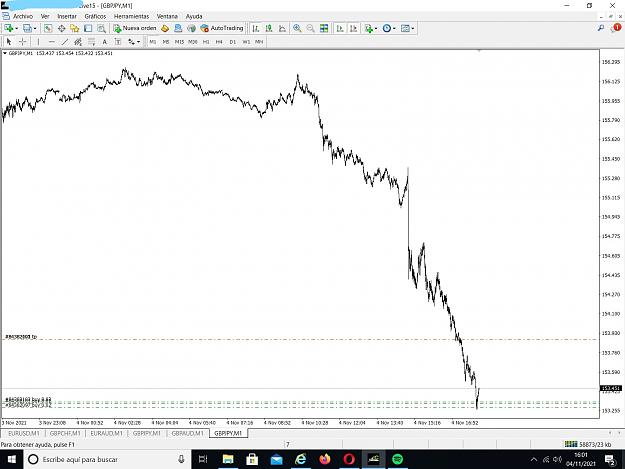Viewport: 625px width, 469px height.
Task: Select the Fibonacci Retracement tool
Action: (91, 41)
